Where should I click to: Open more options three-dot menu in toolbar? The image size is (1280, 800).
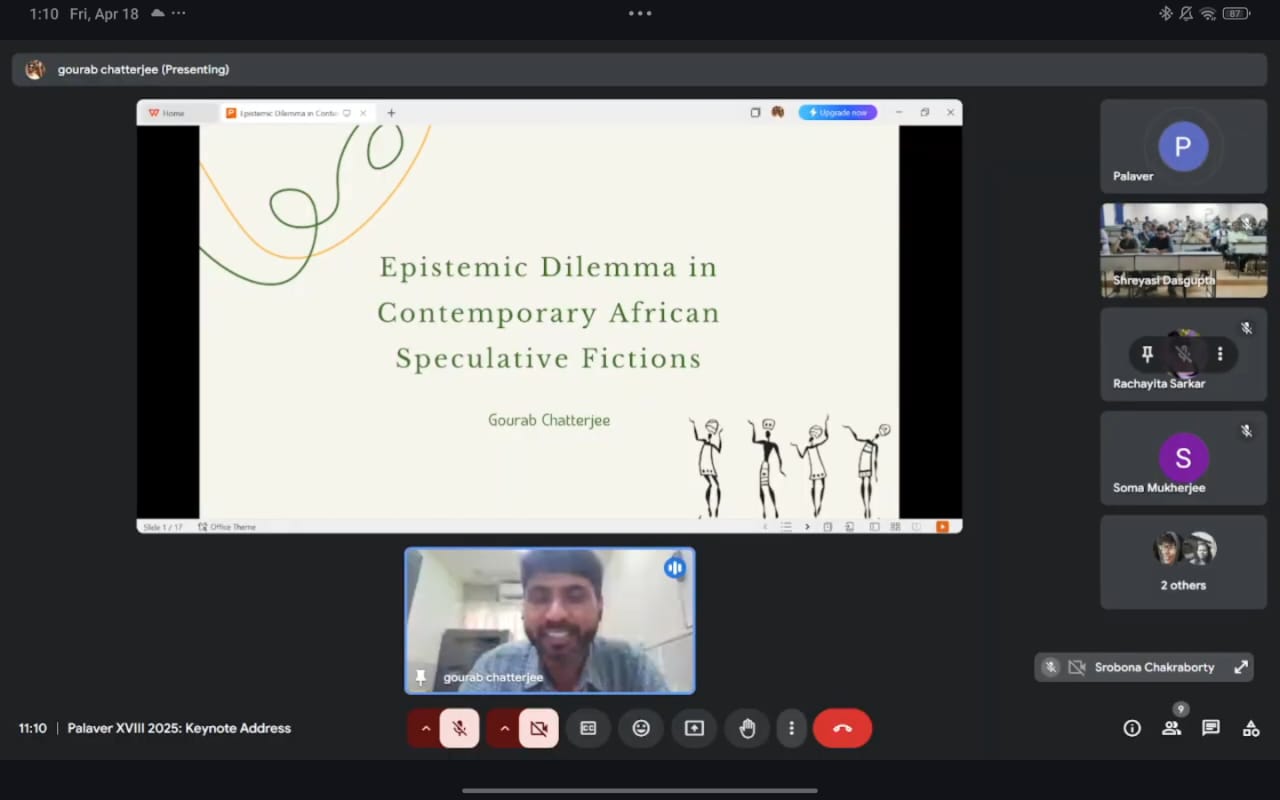click(x=791, y=728)
